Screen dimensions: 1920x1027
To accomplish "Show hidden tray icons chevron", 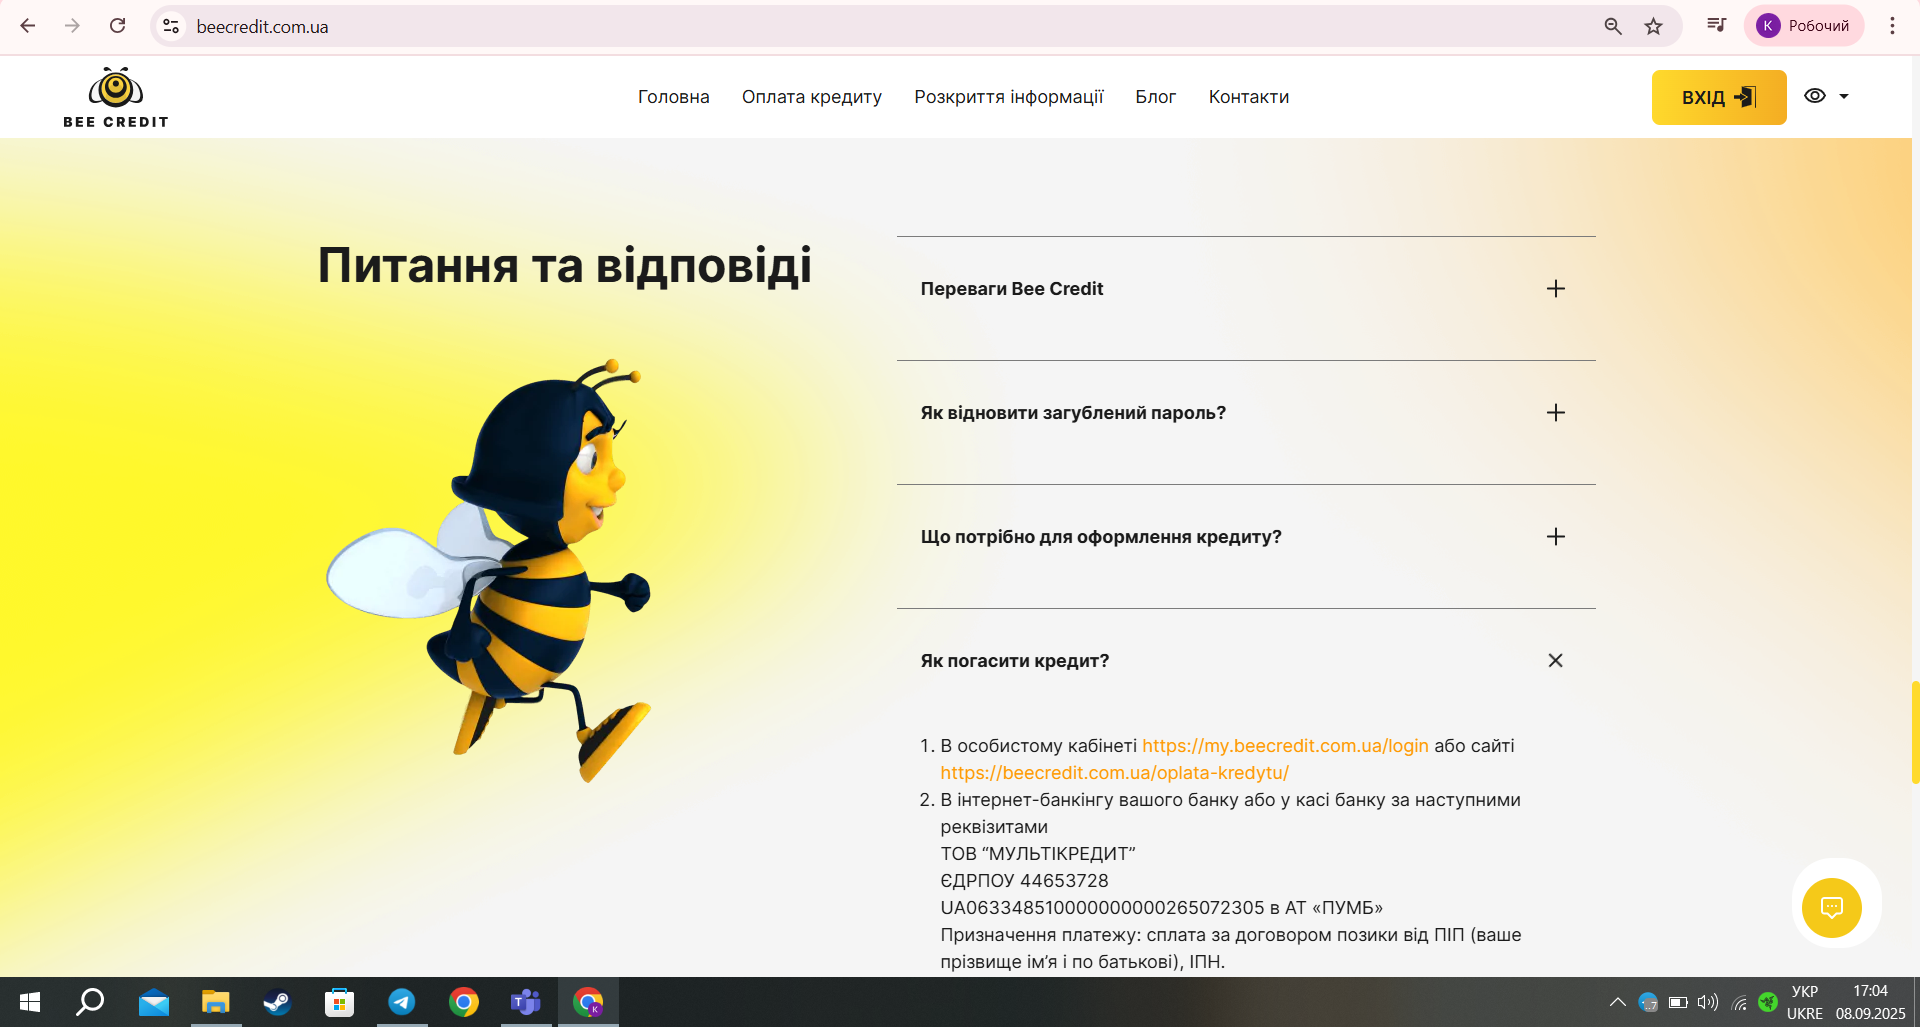I will [1617, 1002].
